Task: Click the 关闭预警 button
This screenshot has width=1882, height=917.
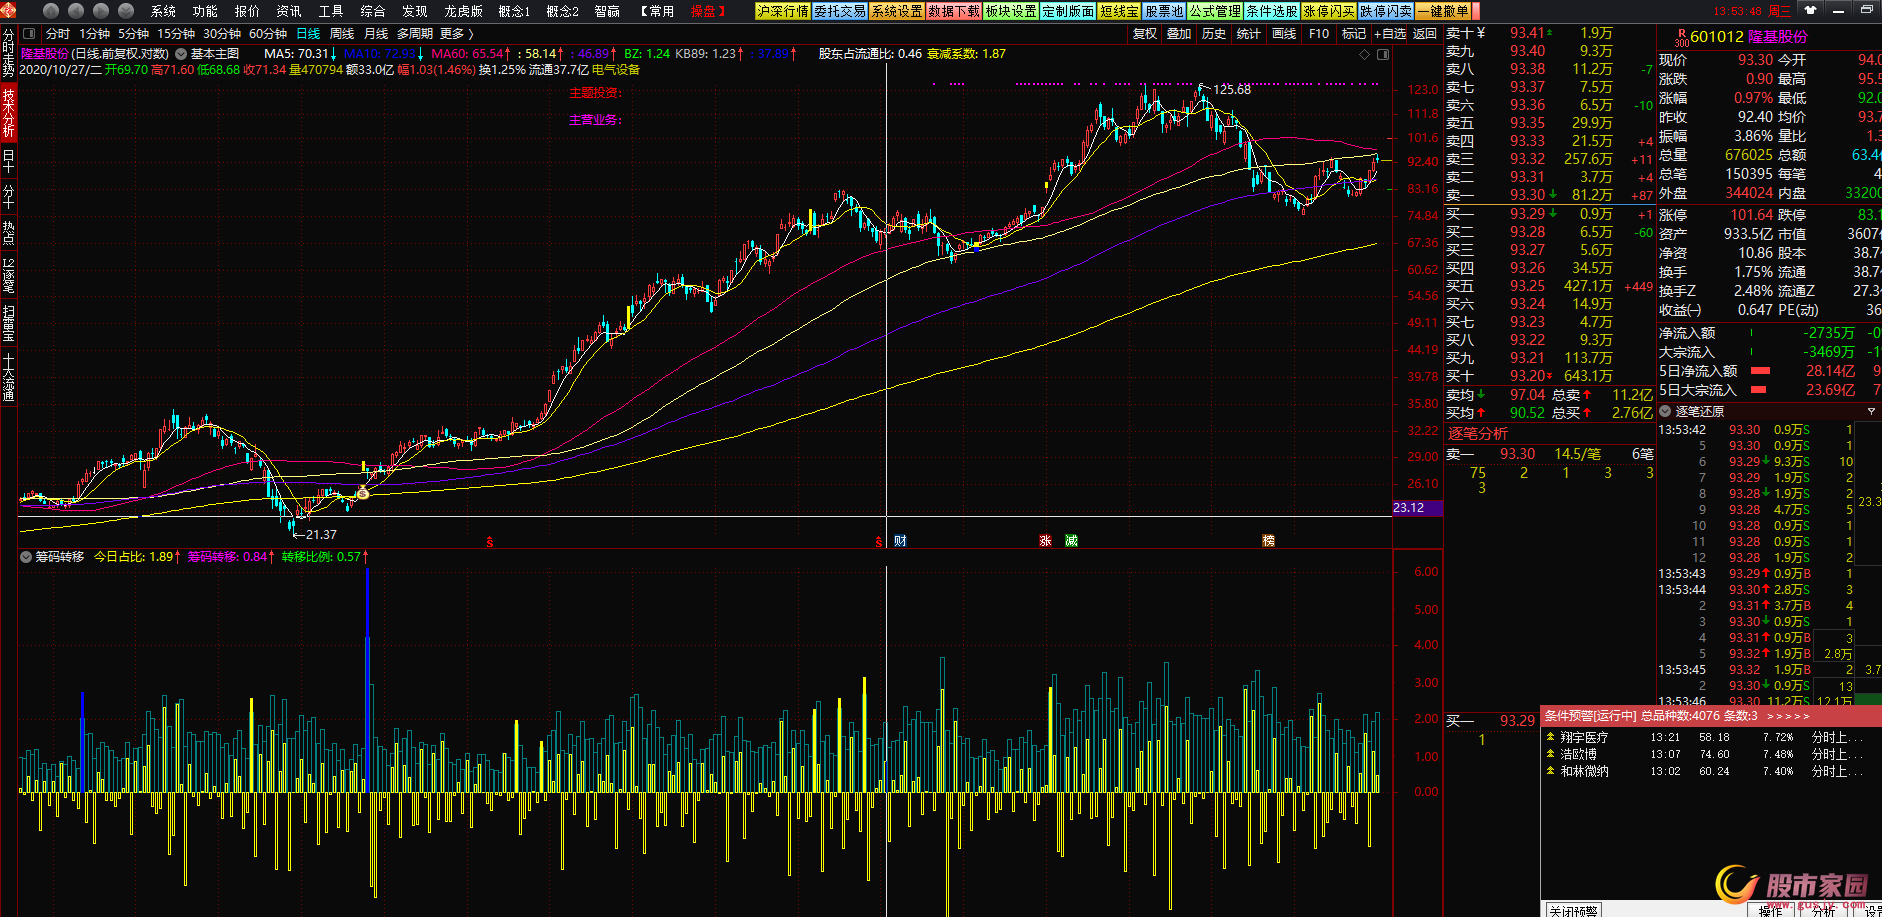Action: click(x=1573, y=909)
